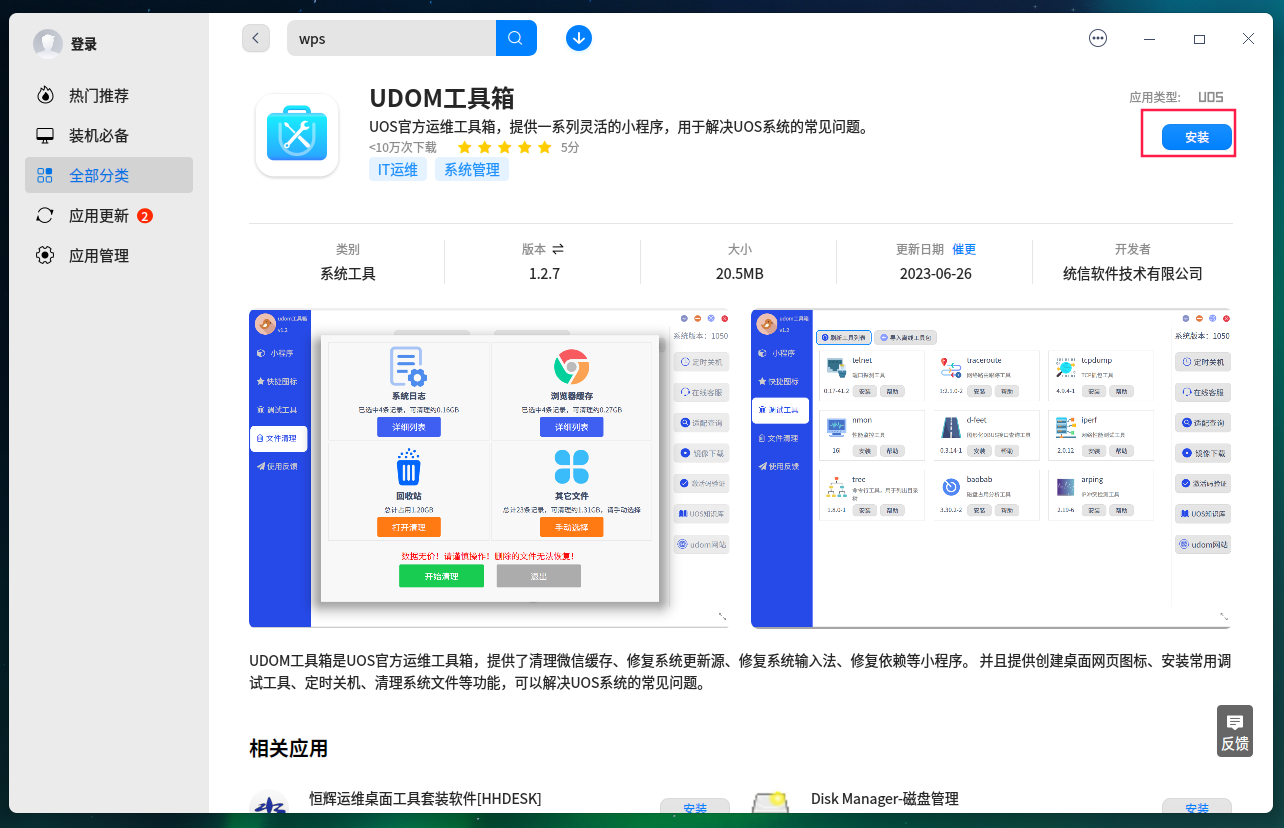Click the five-star rating row
This screenshot has height=828, width=1284.
point(504,146)
